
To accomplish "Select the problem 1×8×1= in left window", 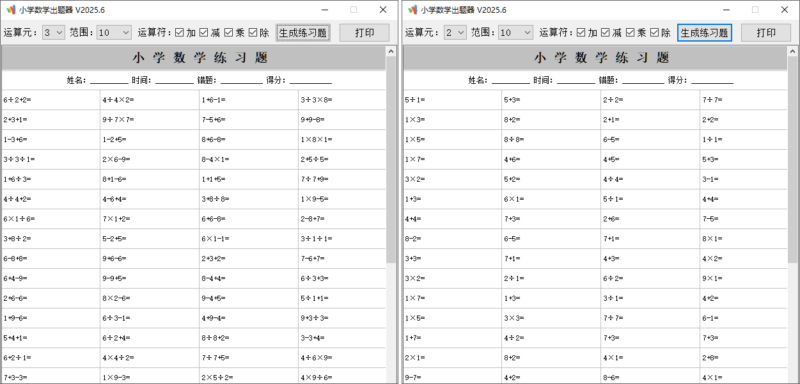I will 316,140.
